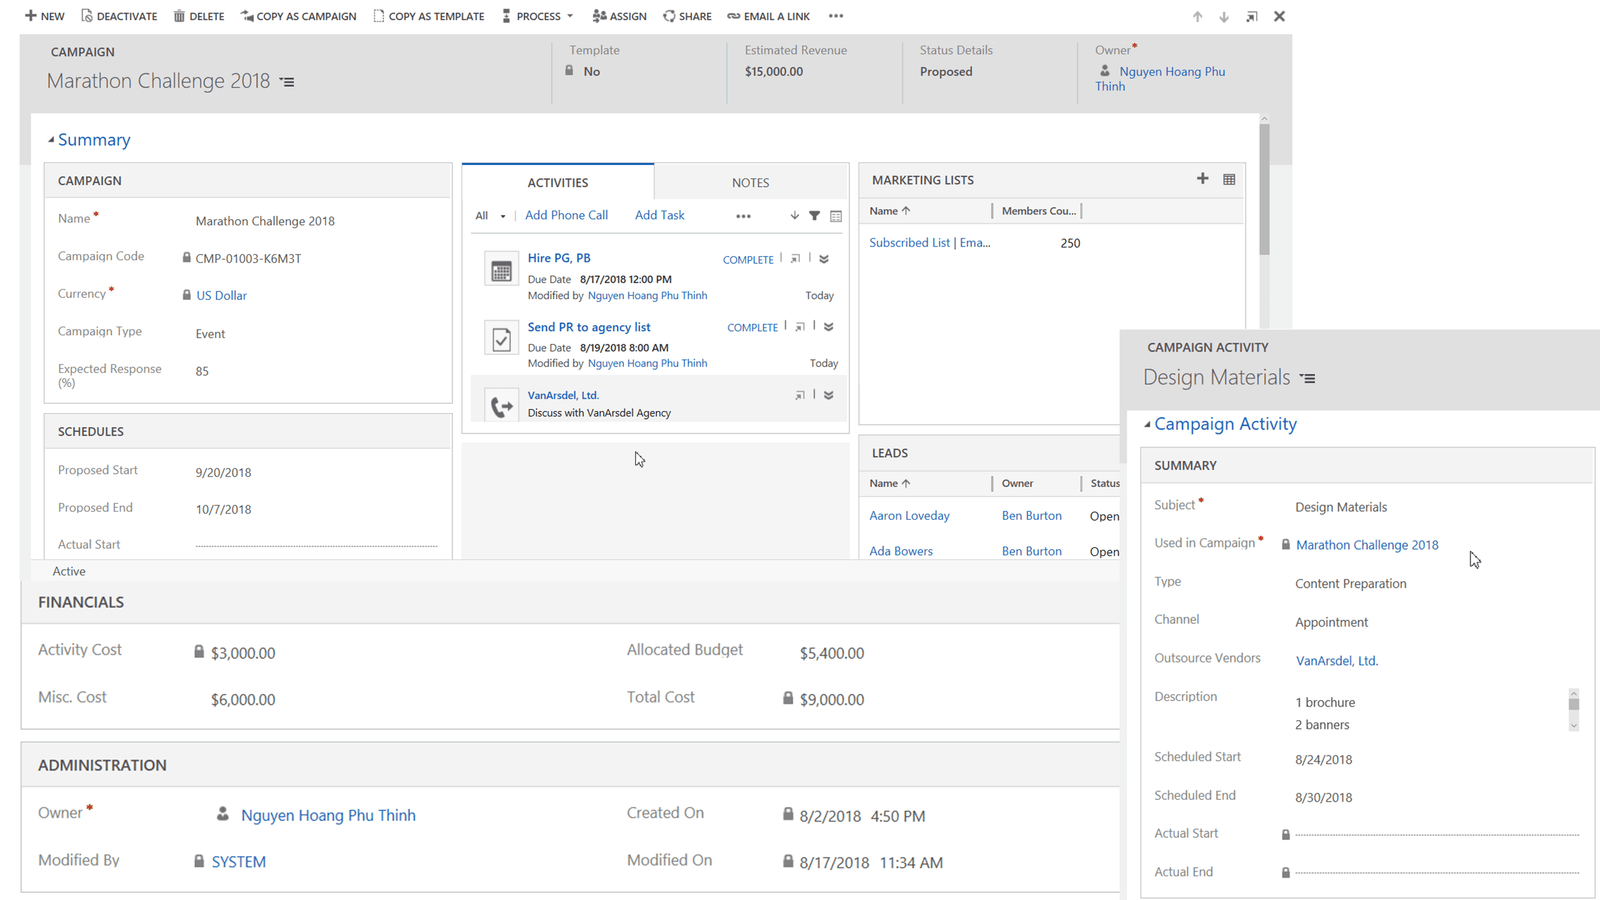The width and height of the screenshot is (1600, 900).
Task: Open the Process dropdown menu
Action: (x=538, y=16)
